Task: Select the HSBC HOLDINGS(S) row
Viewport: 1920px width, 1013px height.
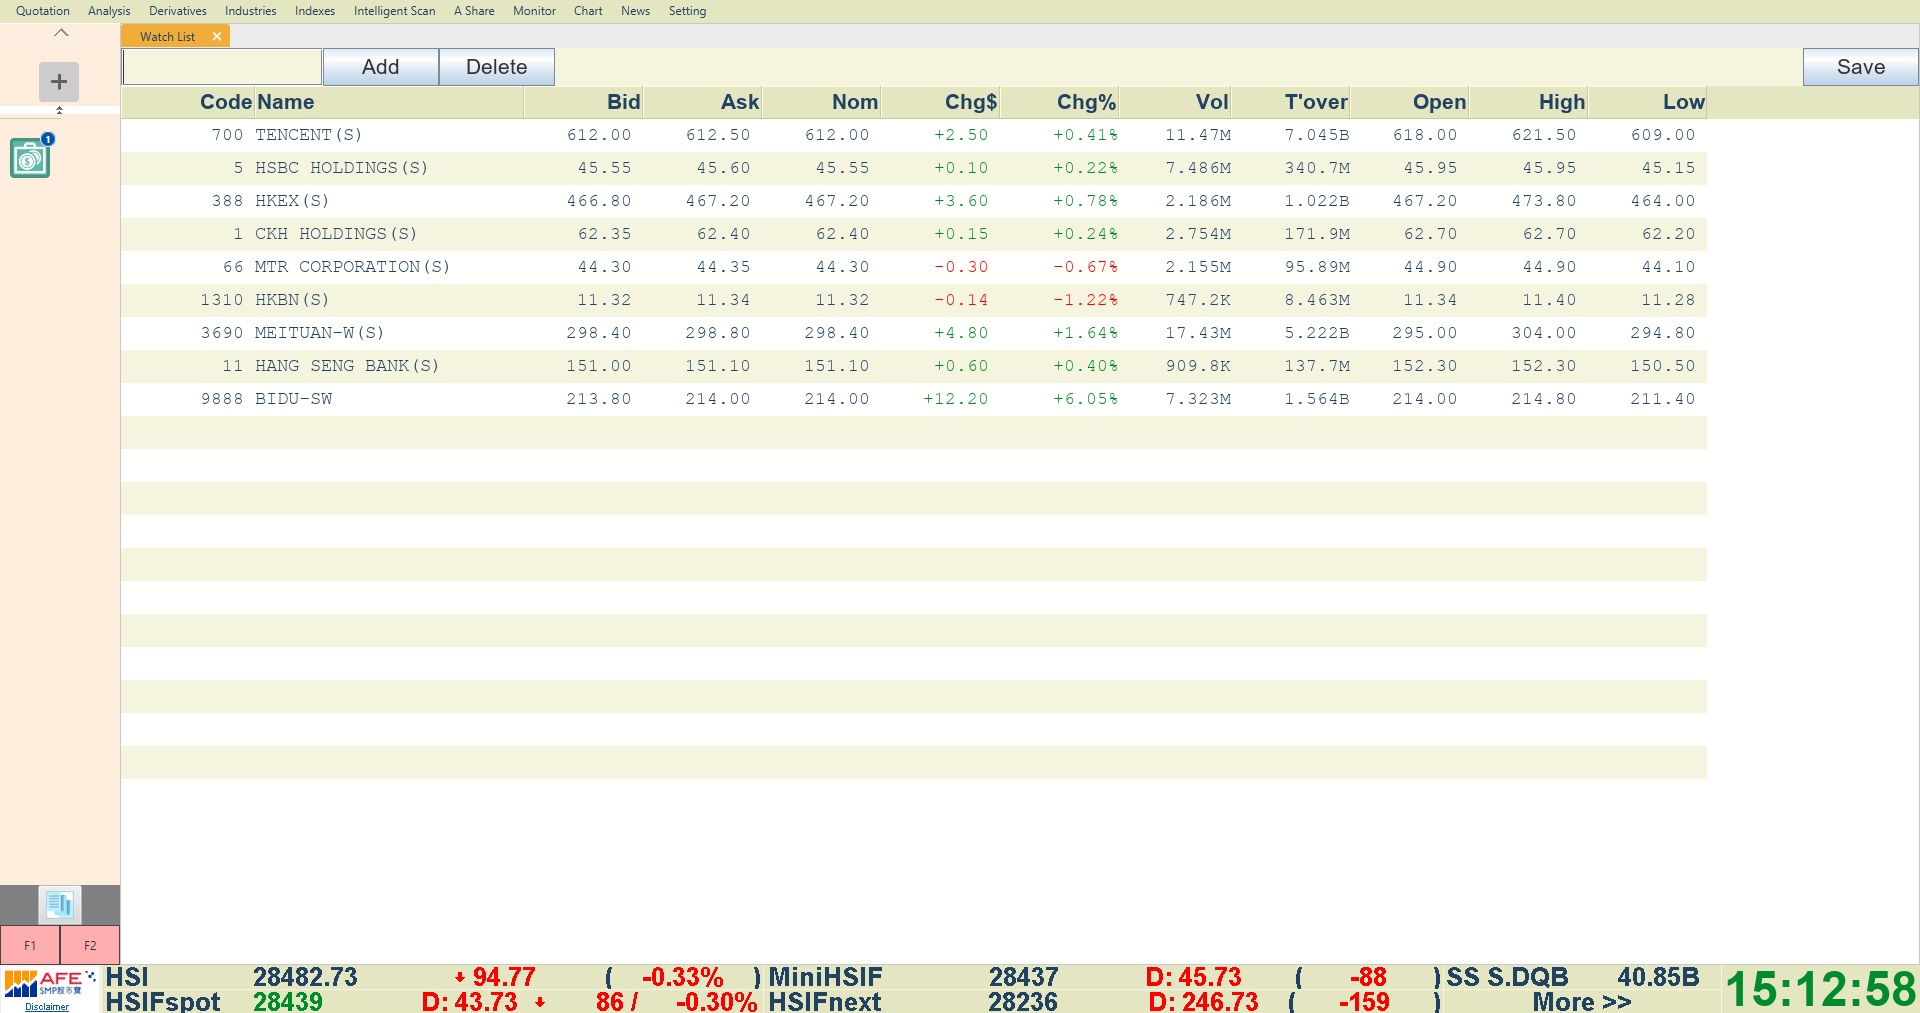Action: point(914,168)
